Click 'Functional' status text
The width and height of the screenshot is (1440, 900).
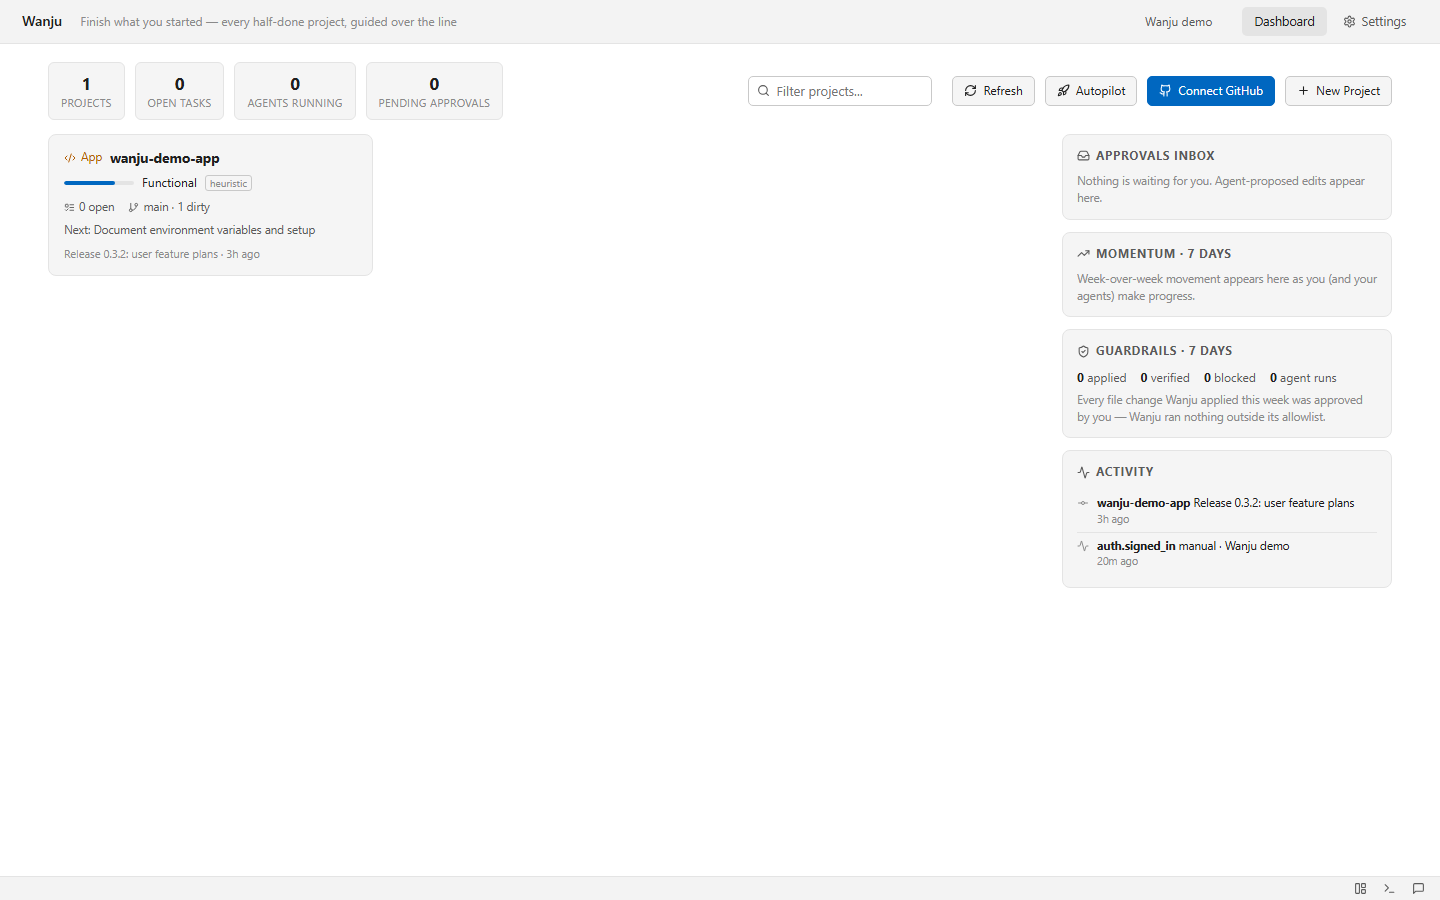(169, 183)
